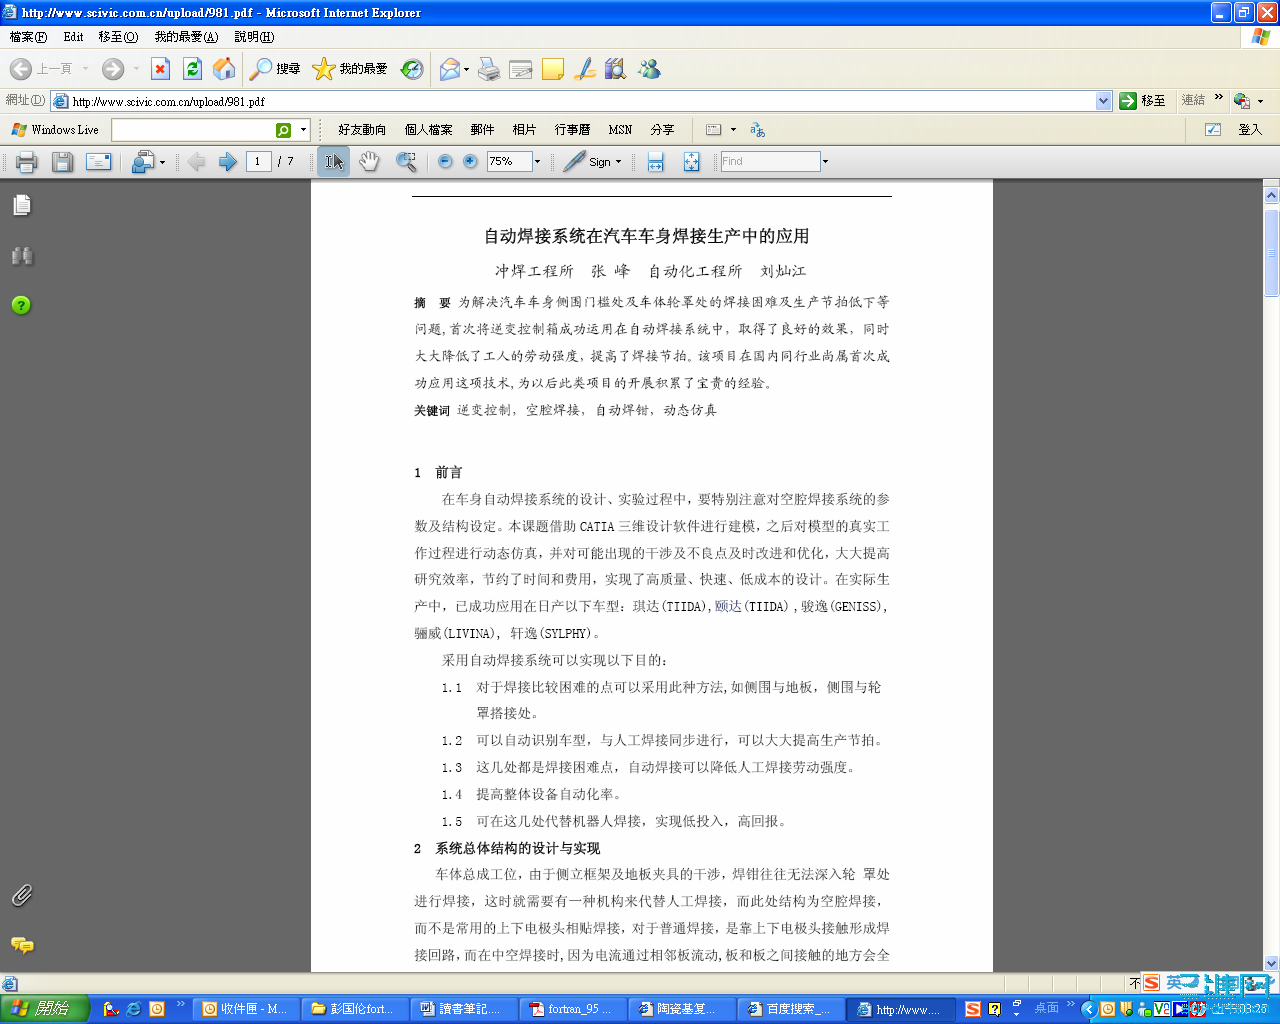Open Windows Live search options dropdown
1280x1024 pixels.
tap(303, 130)
